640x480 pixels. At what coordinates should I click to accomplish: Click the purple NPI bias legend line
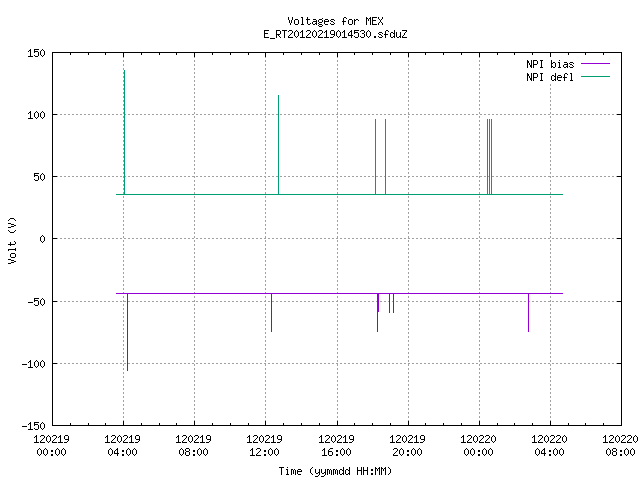click(595, 64)
